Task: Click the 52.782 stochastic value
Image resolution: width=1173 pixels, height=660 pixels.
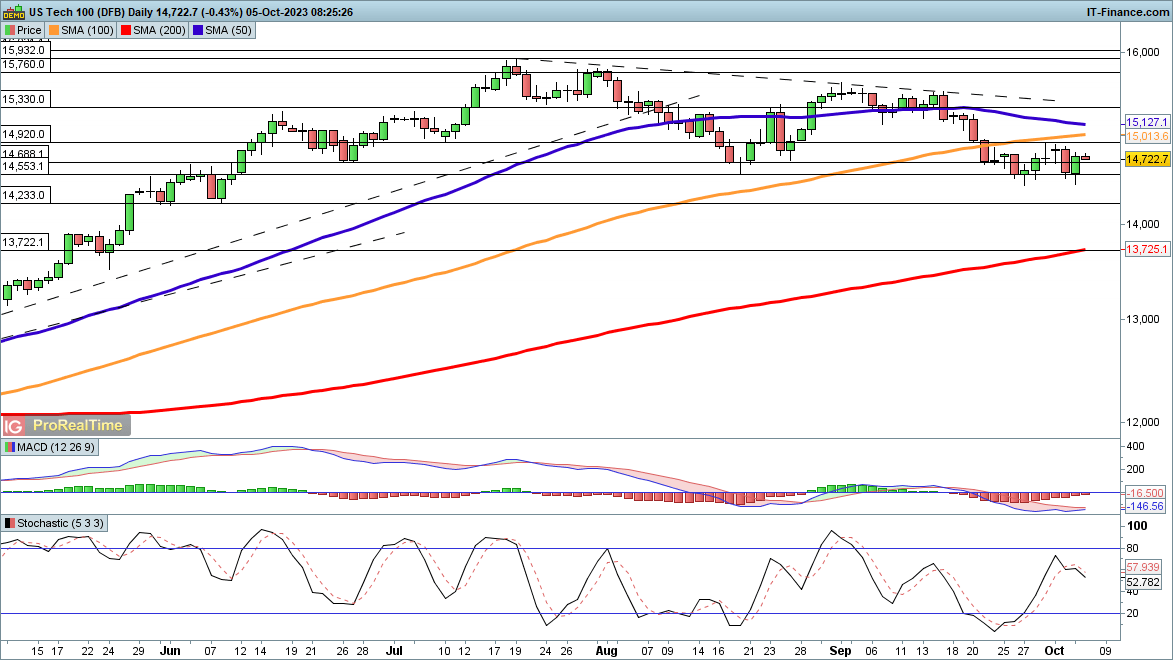Action: (x=1144, y=581)
